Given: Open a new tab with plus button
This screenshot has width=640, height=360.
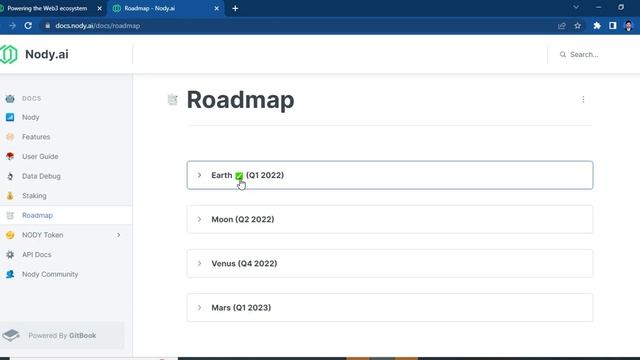Looking at the screenshot, I should point(235,8).
